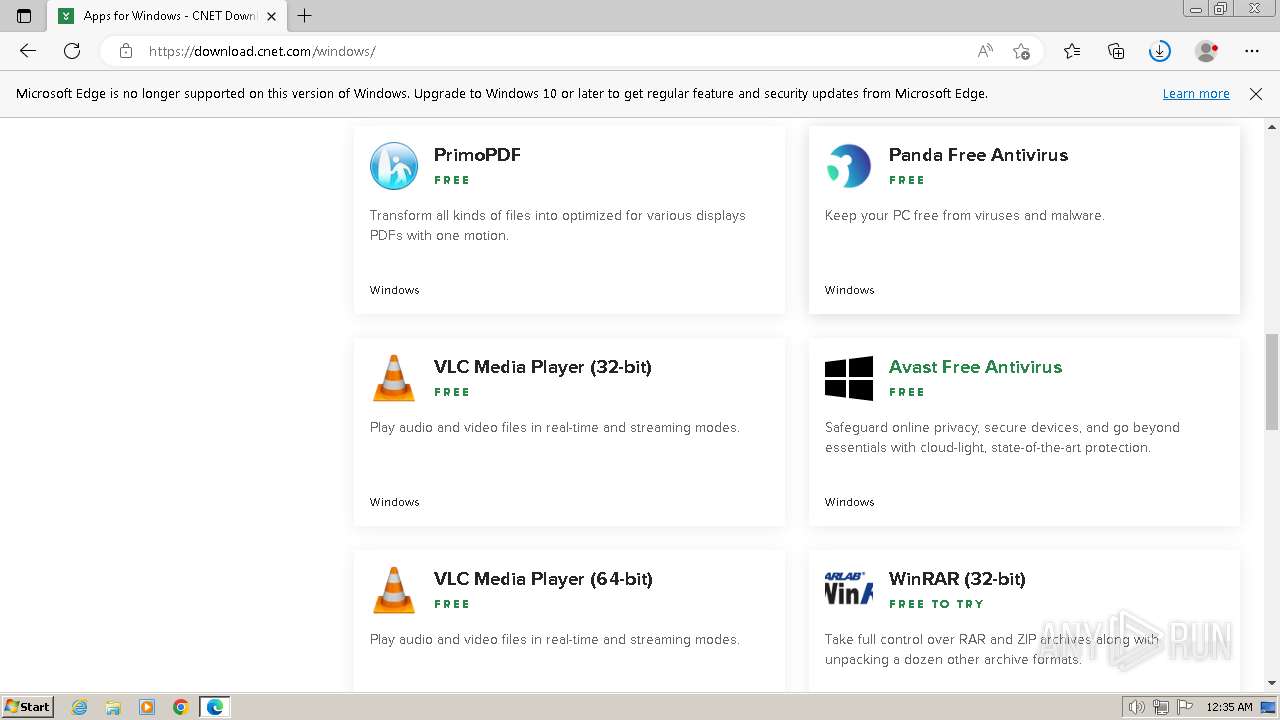The image size is (1280, 720).
Task: Open the PrimoPDF title link
Action: [x=477, y=155]
